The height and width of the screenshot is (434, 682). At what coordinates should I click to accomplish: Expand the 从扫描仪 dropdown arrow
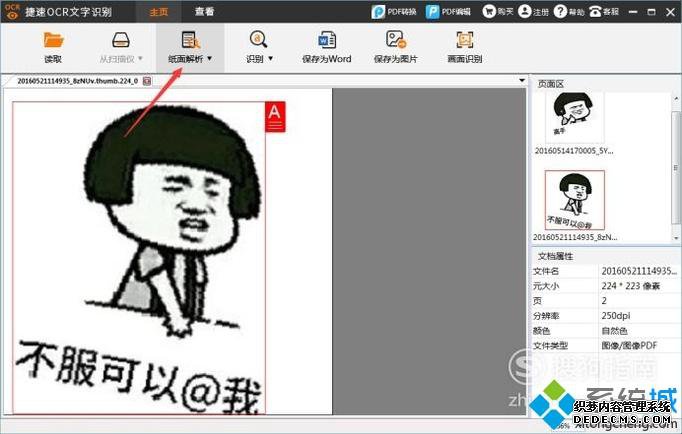tap(140, 58)
